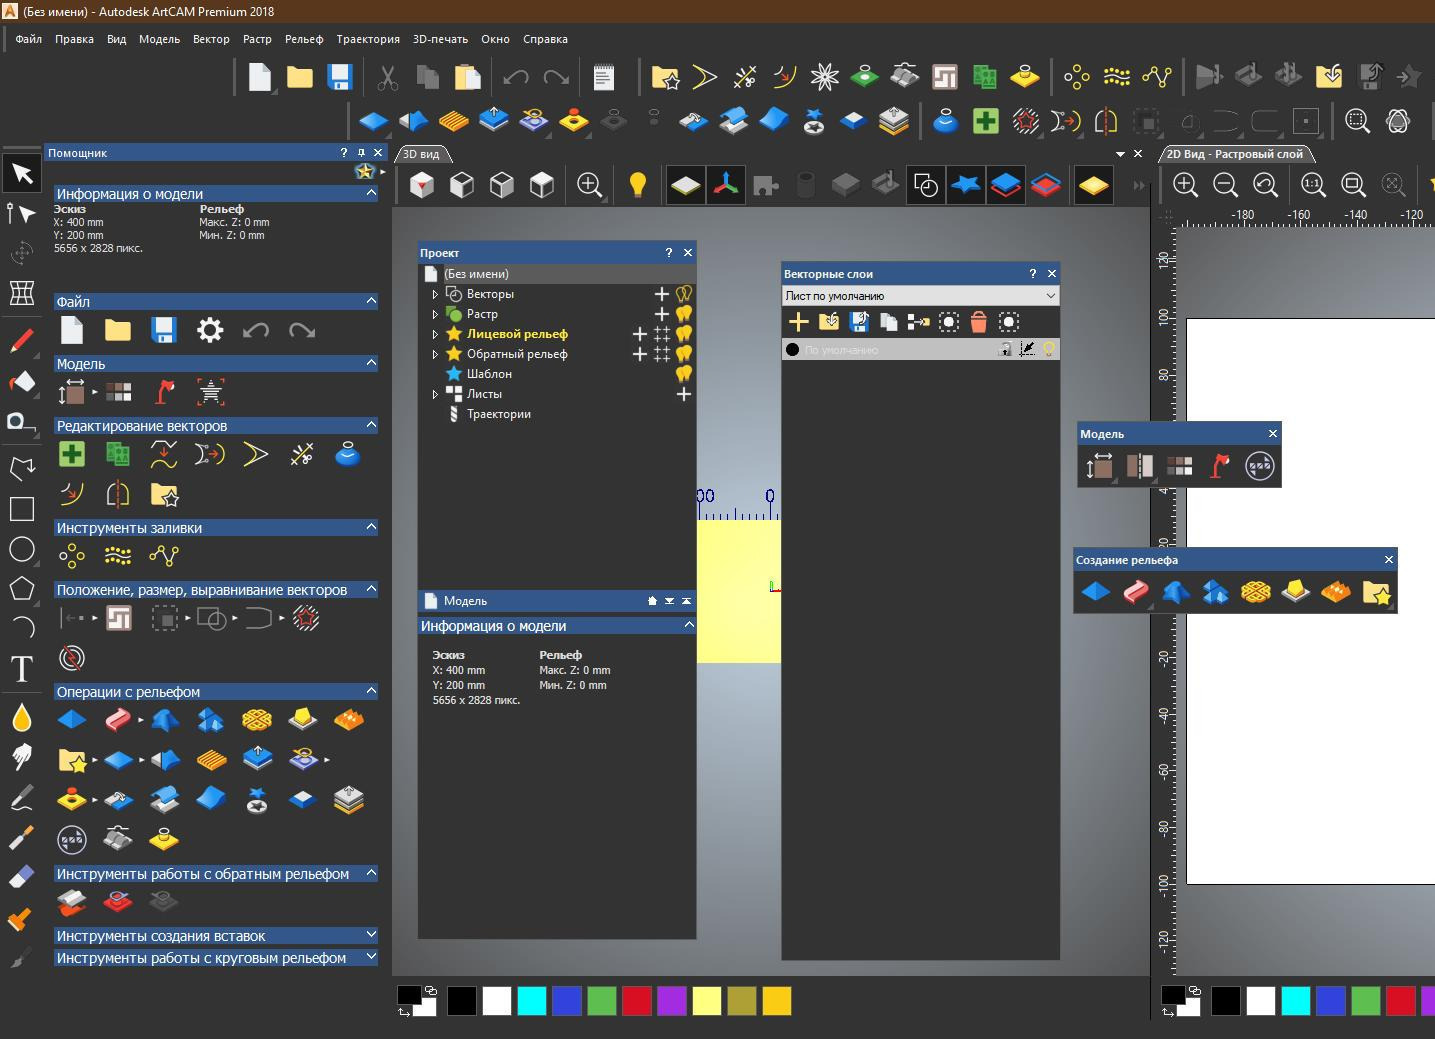Screen dimensions: 1435x1039
Task: Click the Модель header bar in Проект panel
Action: pos(557,601)
